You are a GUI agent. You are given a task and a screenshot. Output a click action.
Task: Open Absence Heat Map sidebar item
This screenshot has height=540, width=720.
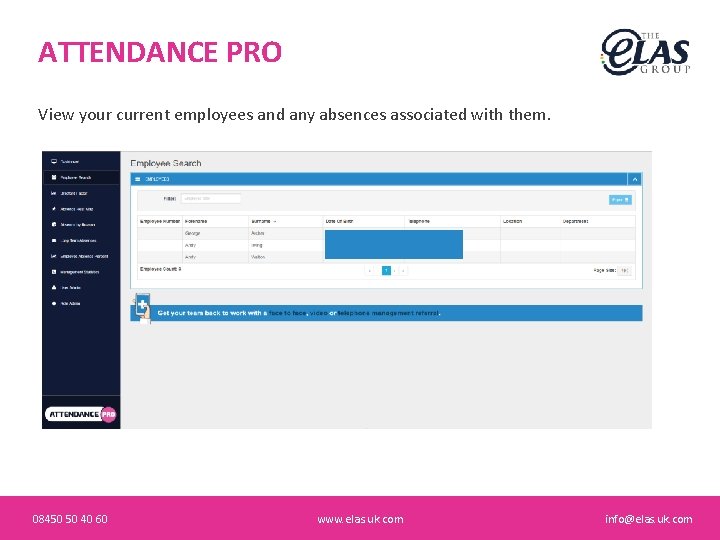(81, 209)
